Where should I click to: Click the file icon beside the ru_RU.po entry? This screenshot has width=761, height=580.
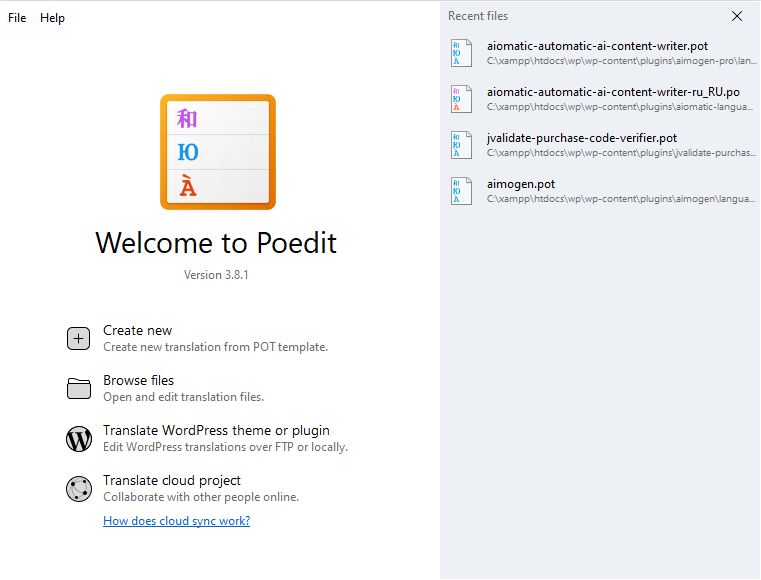coord(462,99)
